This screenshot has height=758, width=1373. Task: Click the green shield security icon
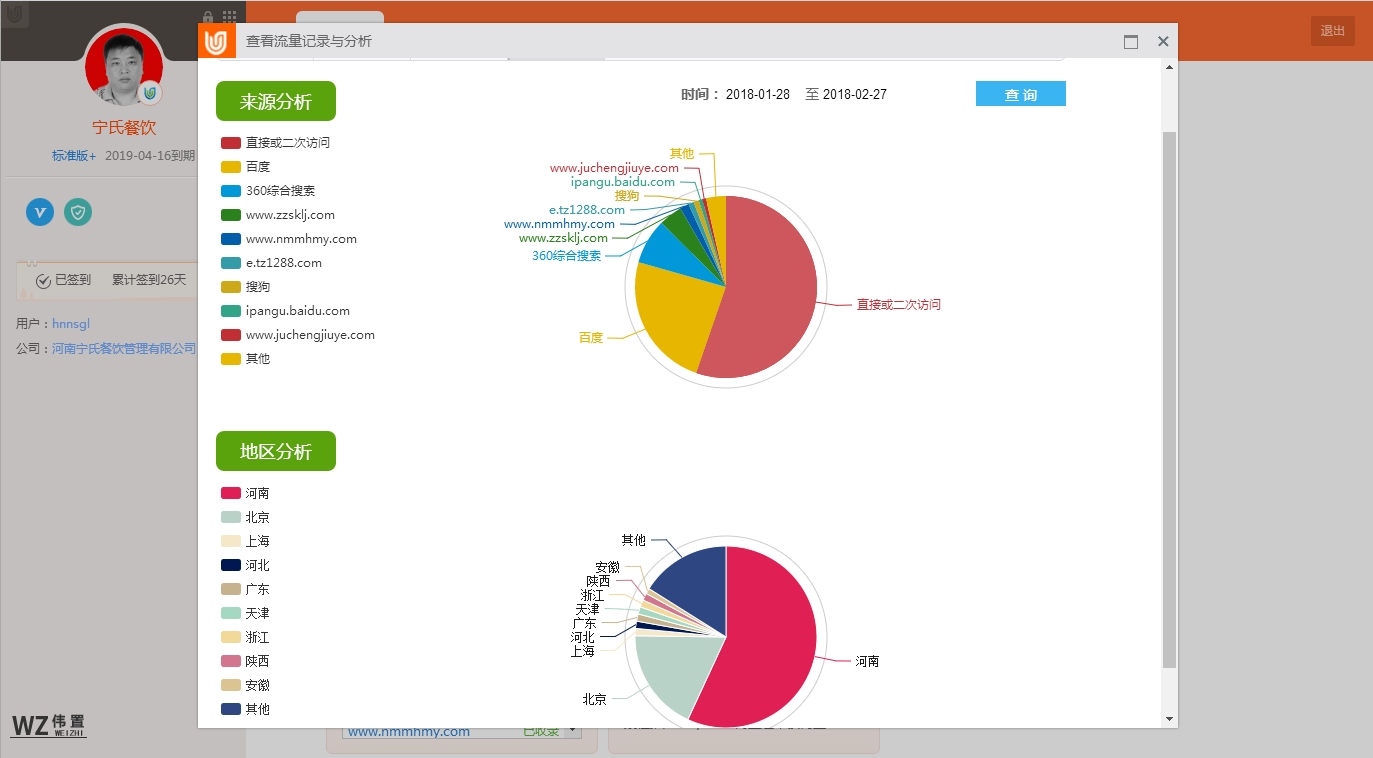pos(78,212)
